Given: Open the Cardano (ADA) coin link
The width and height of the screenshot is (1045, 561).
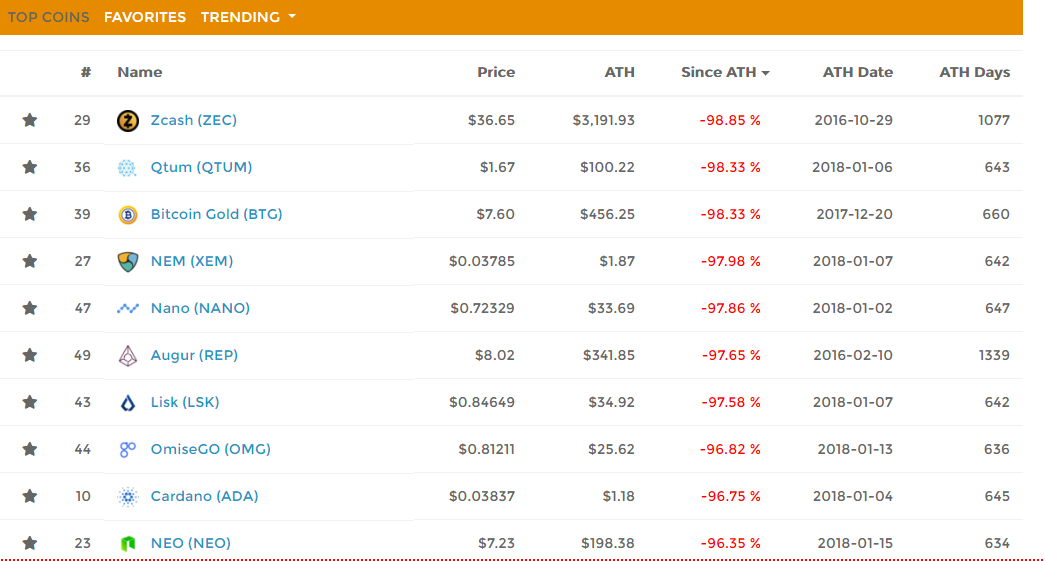Looking at the screenshot, I should (x=204, y=496).
